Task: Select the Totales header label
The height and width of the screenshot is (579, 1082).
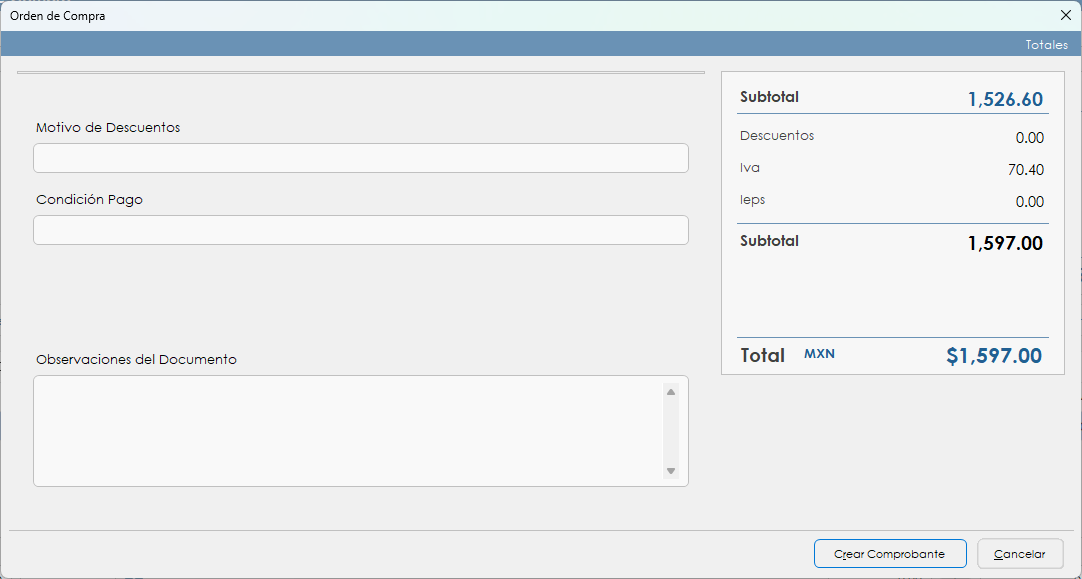Action: point(1046,45)
